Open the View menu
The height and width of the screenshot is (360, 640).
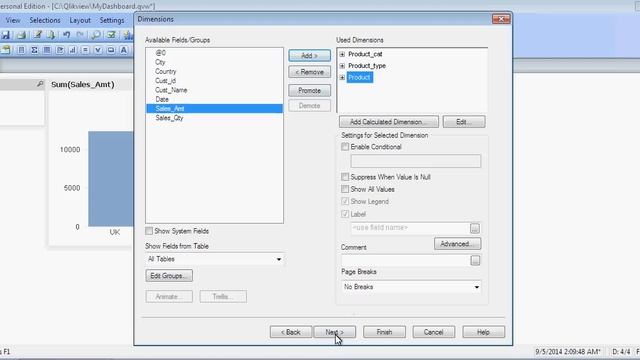[x=13, y=20]
